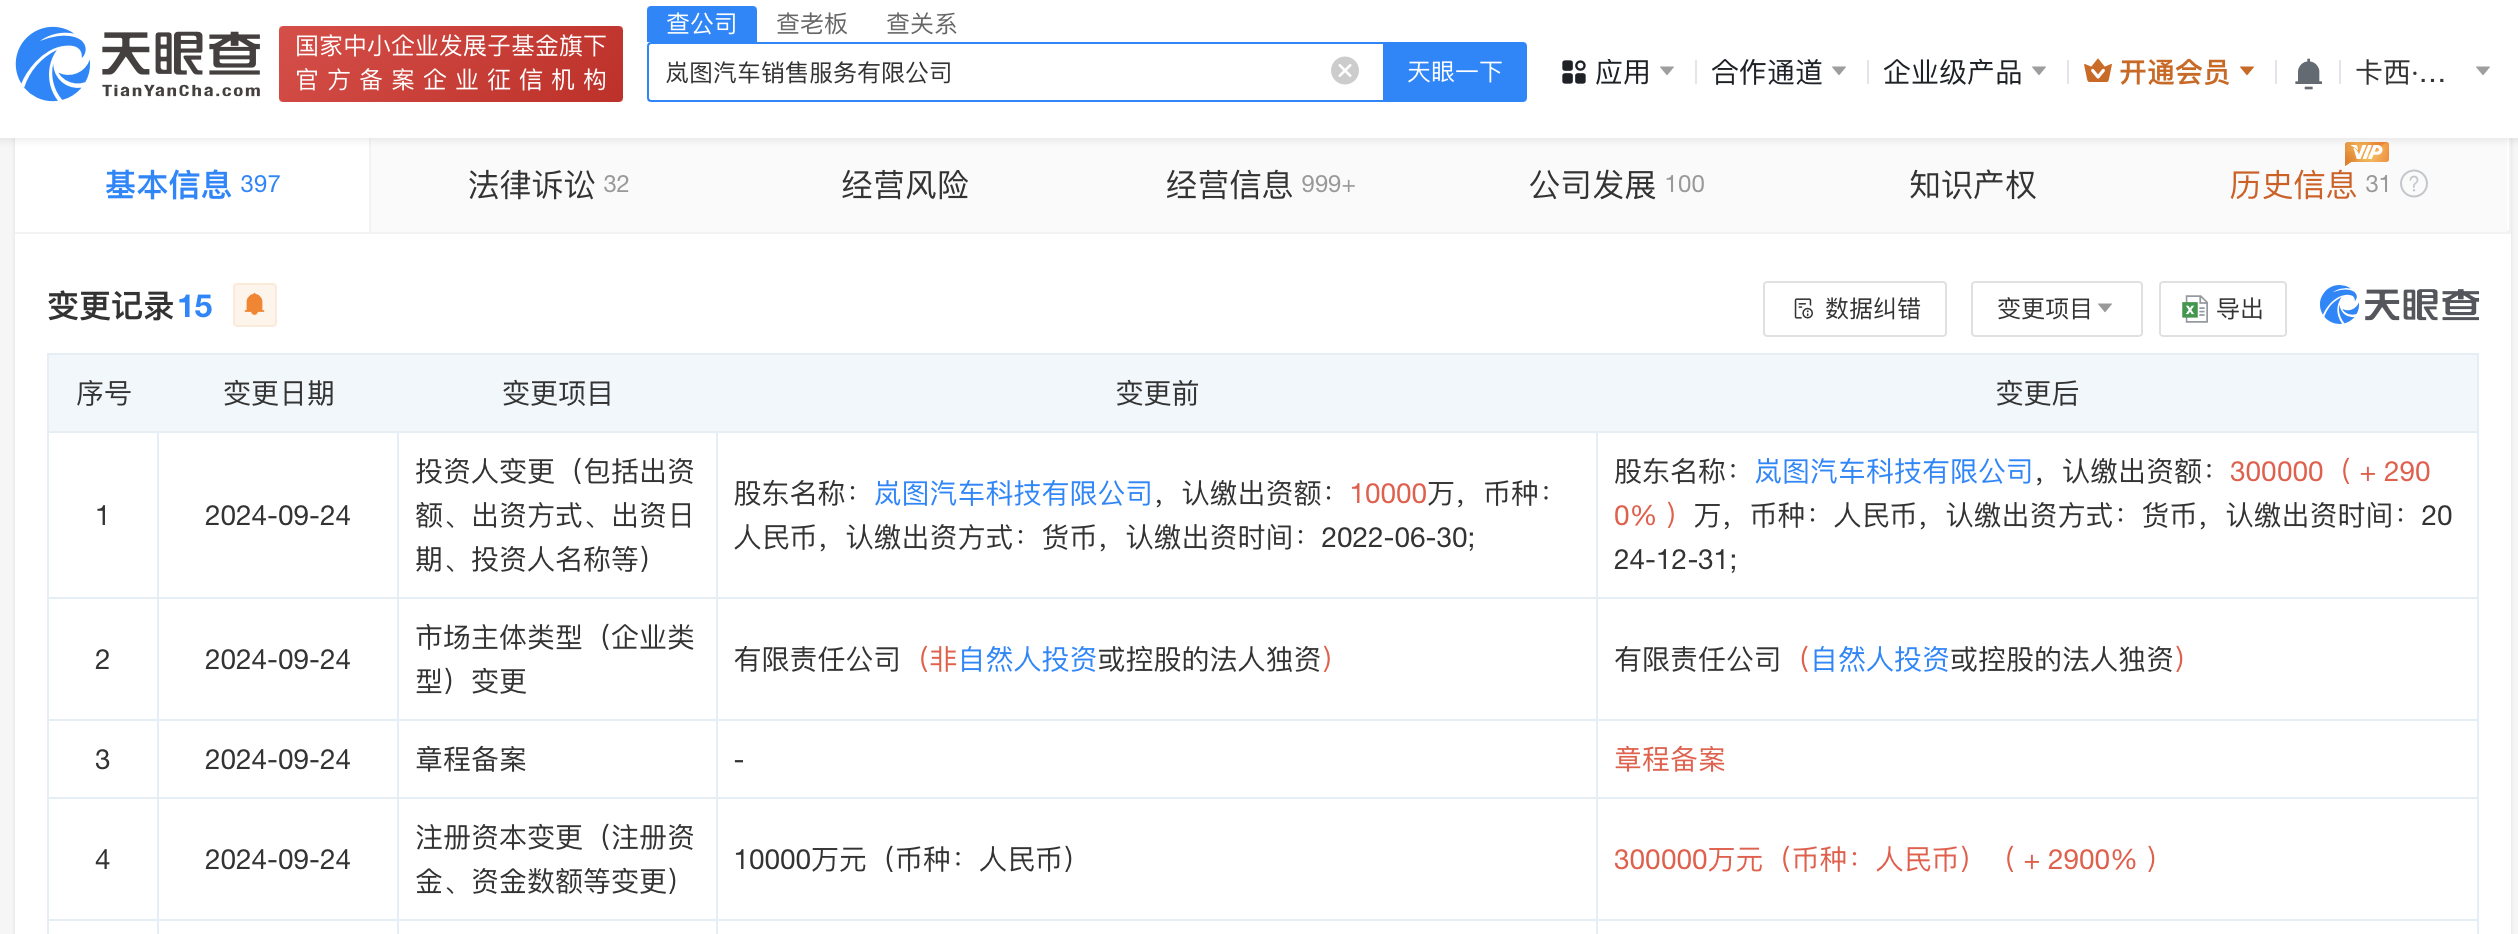
Task: Expand the 合作通道 dropdown
Action: pos(1839,71)
